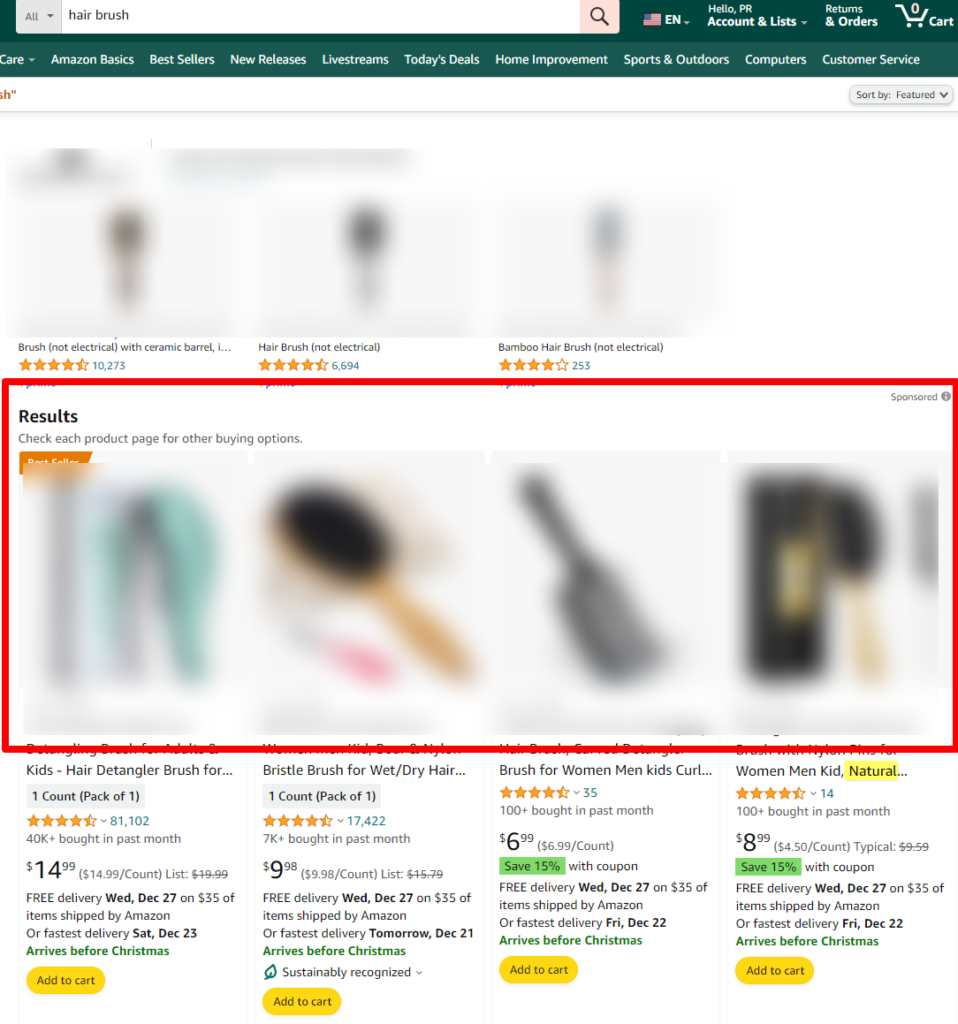
Task: Click the Sustainably recognized leaf icon
Action: 270,972
